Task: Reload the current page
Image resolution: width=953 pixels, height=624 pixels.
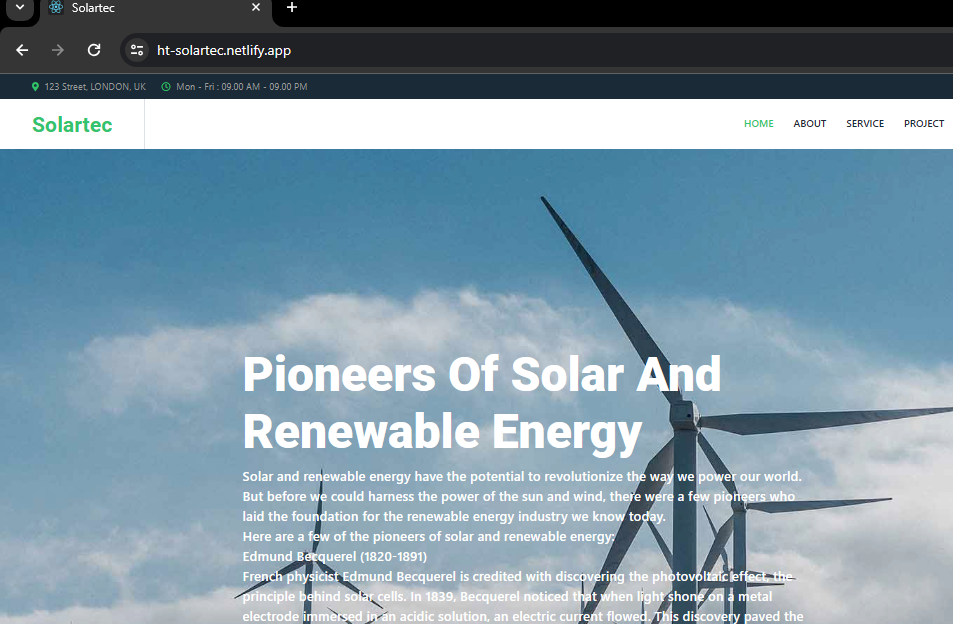Action: (94, 50)
